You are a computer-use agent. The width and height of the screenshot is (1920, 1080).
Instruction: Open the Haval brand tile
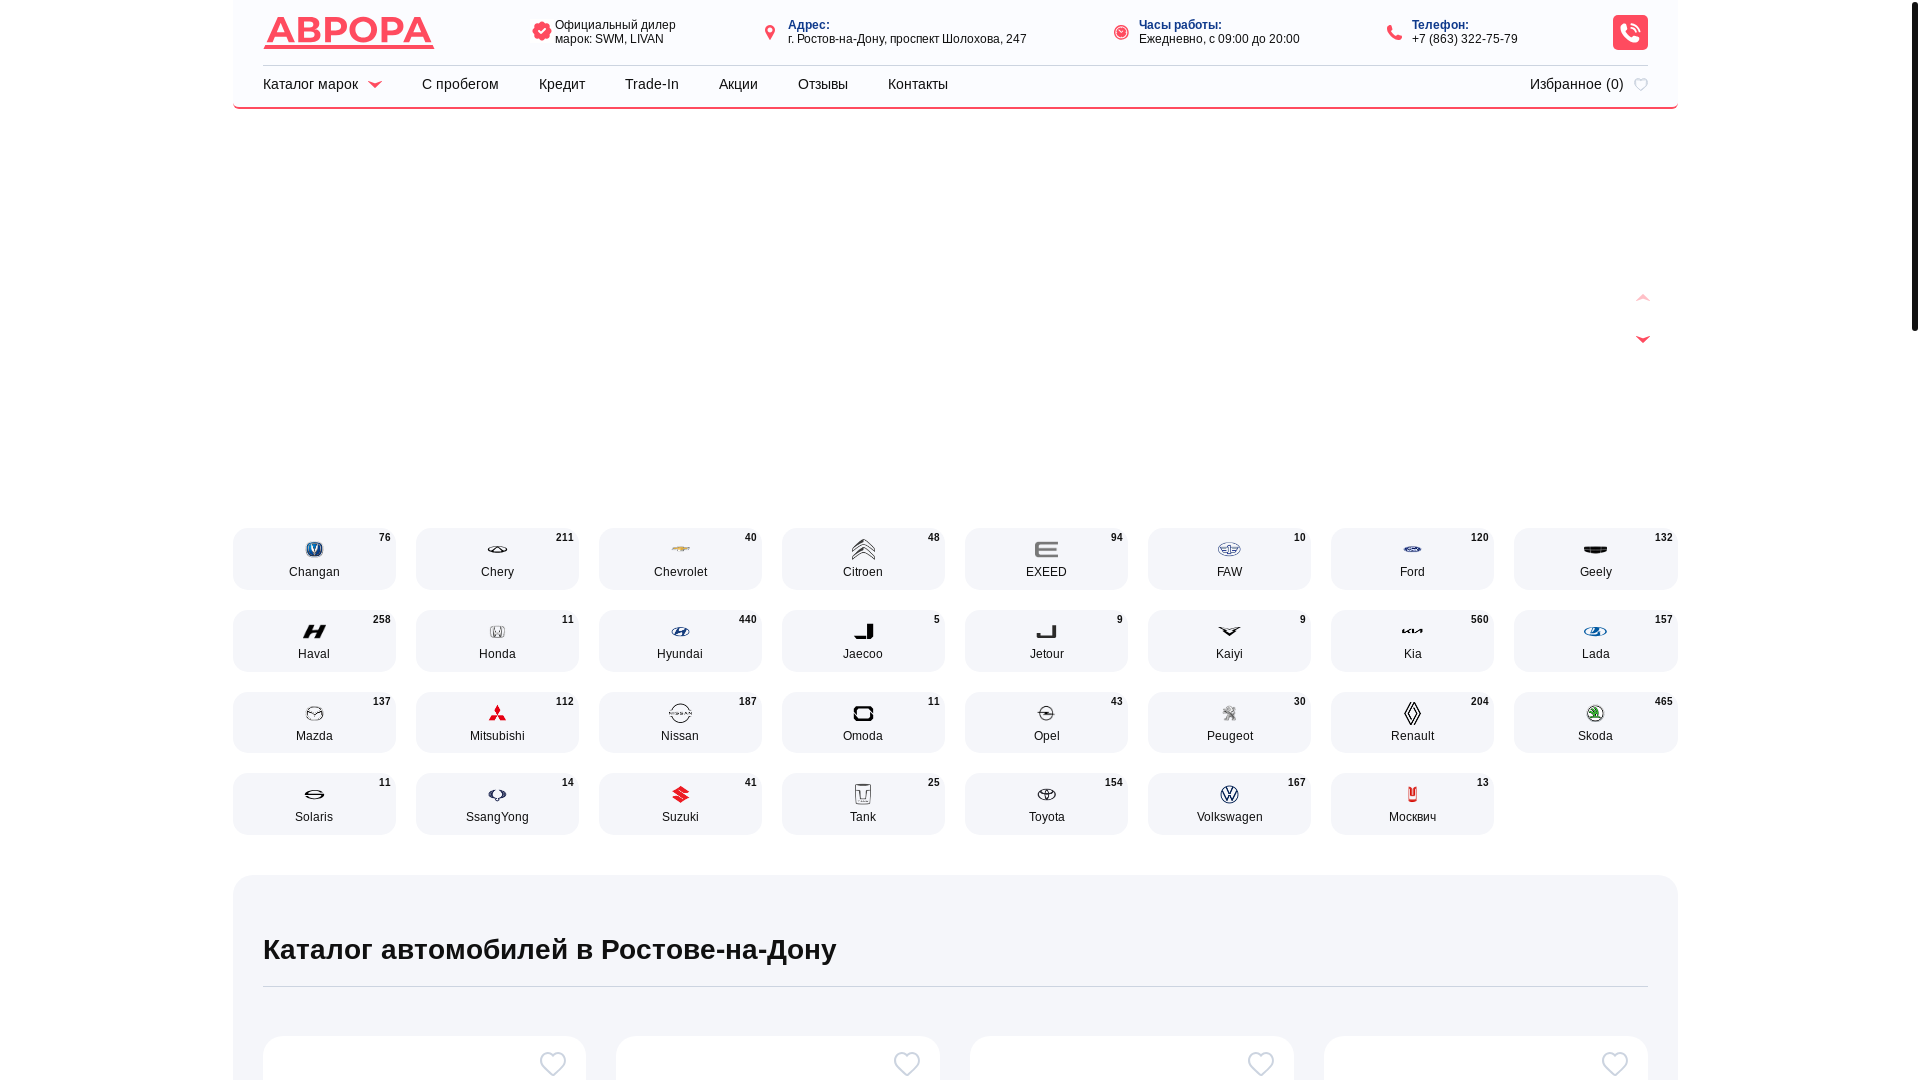[314, 641]
